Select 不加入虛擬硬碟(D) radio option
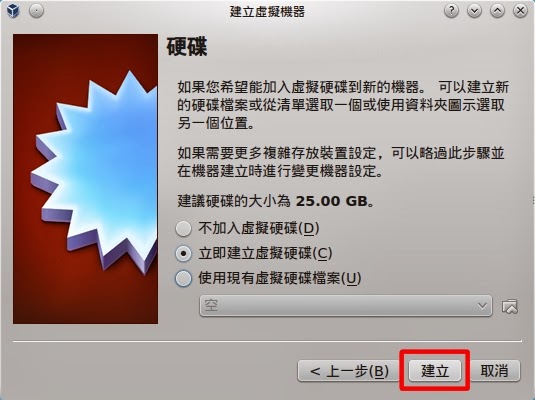This screenshot has width=535, height=400. [x=184, y=228]
